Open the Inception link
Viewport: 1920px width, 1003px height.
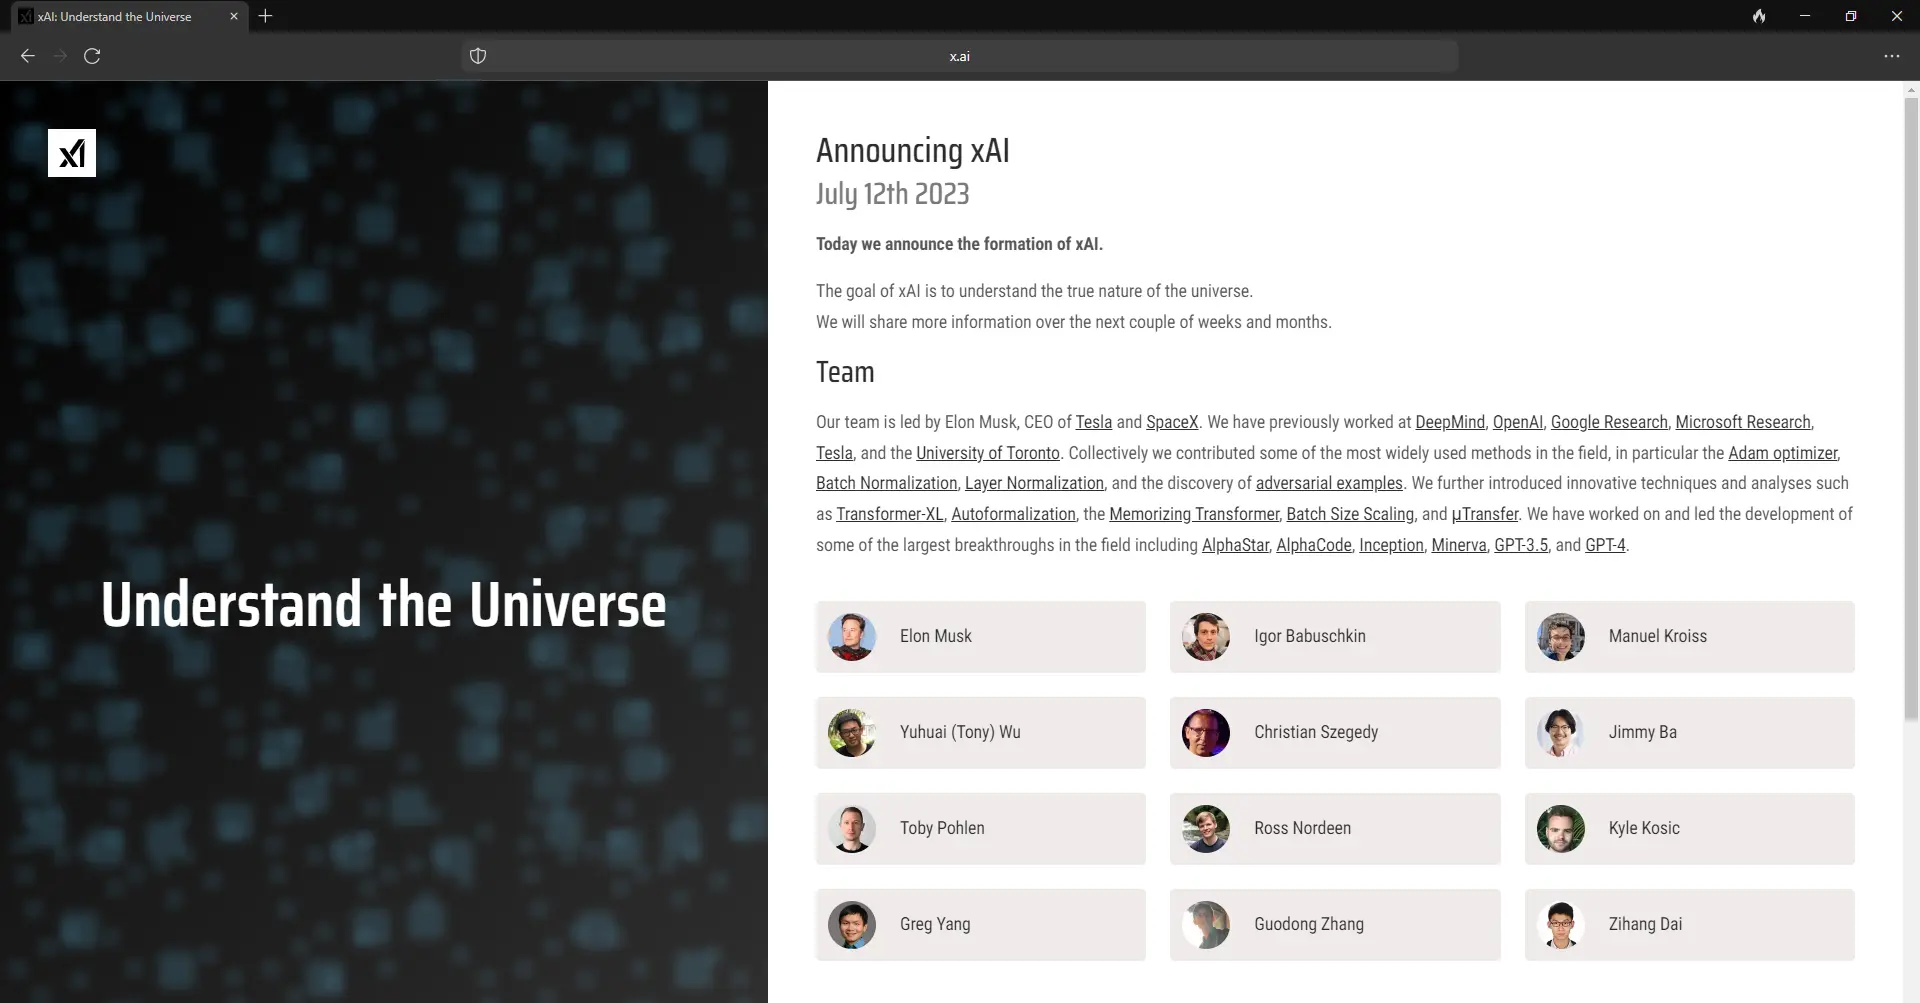[x=1391, y=545]
